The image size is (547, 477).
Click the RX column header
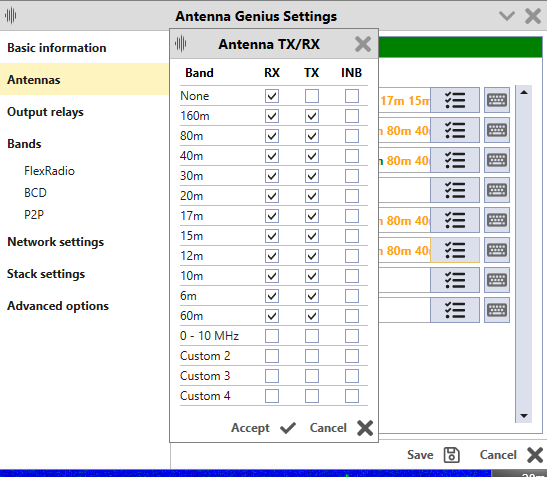272,73
